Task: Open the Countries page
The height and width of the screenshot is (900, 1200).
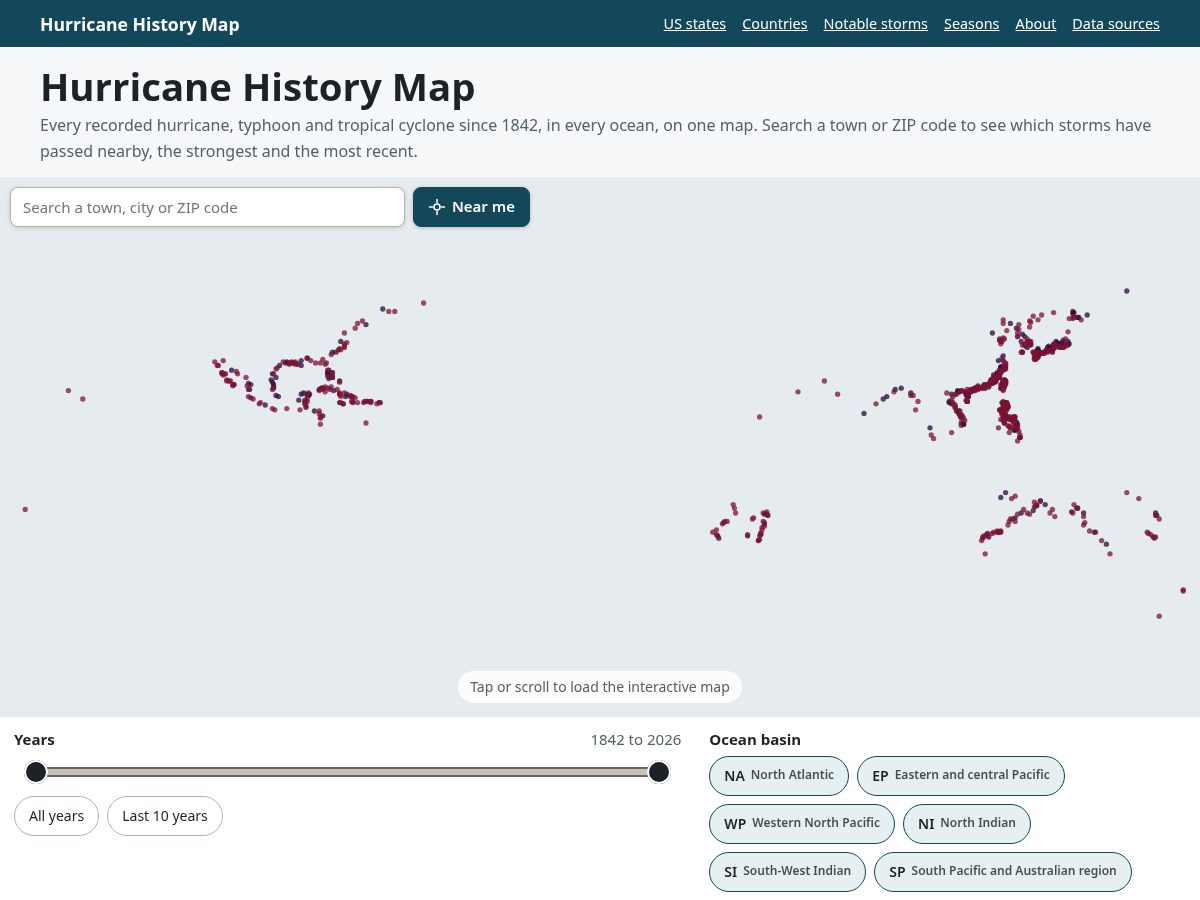Action: click(775, 24)
